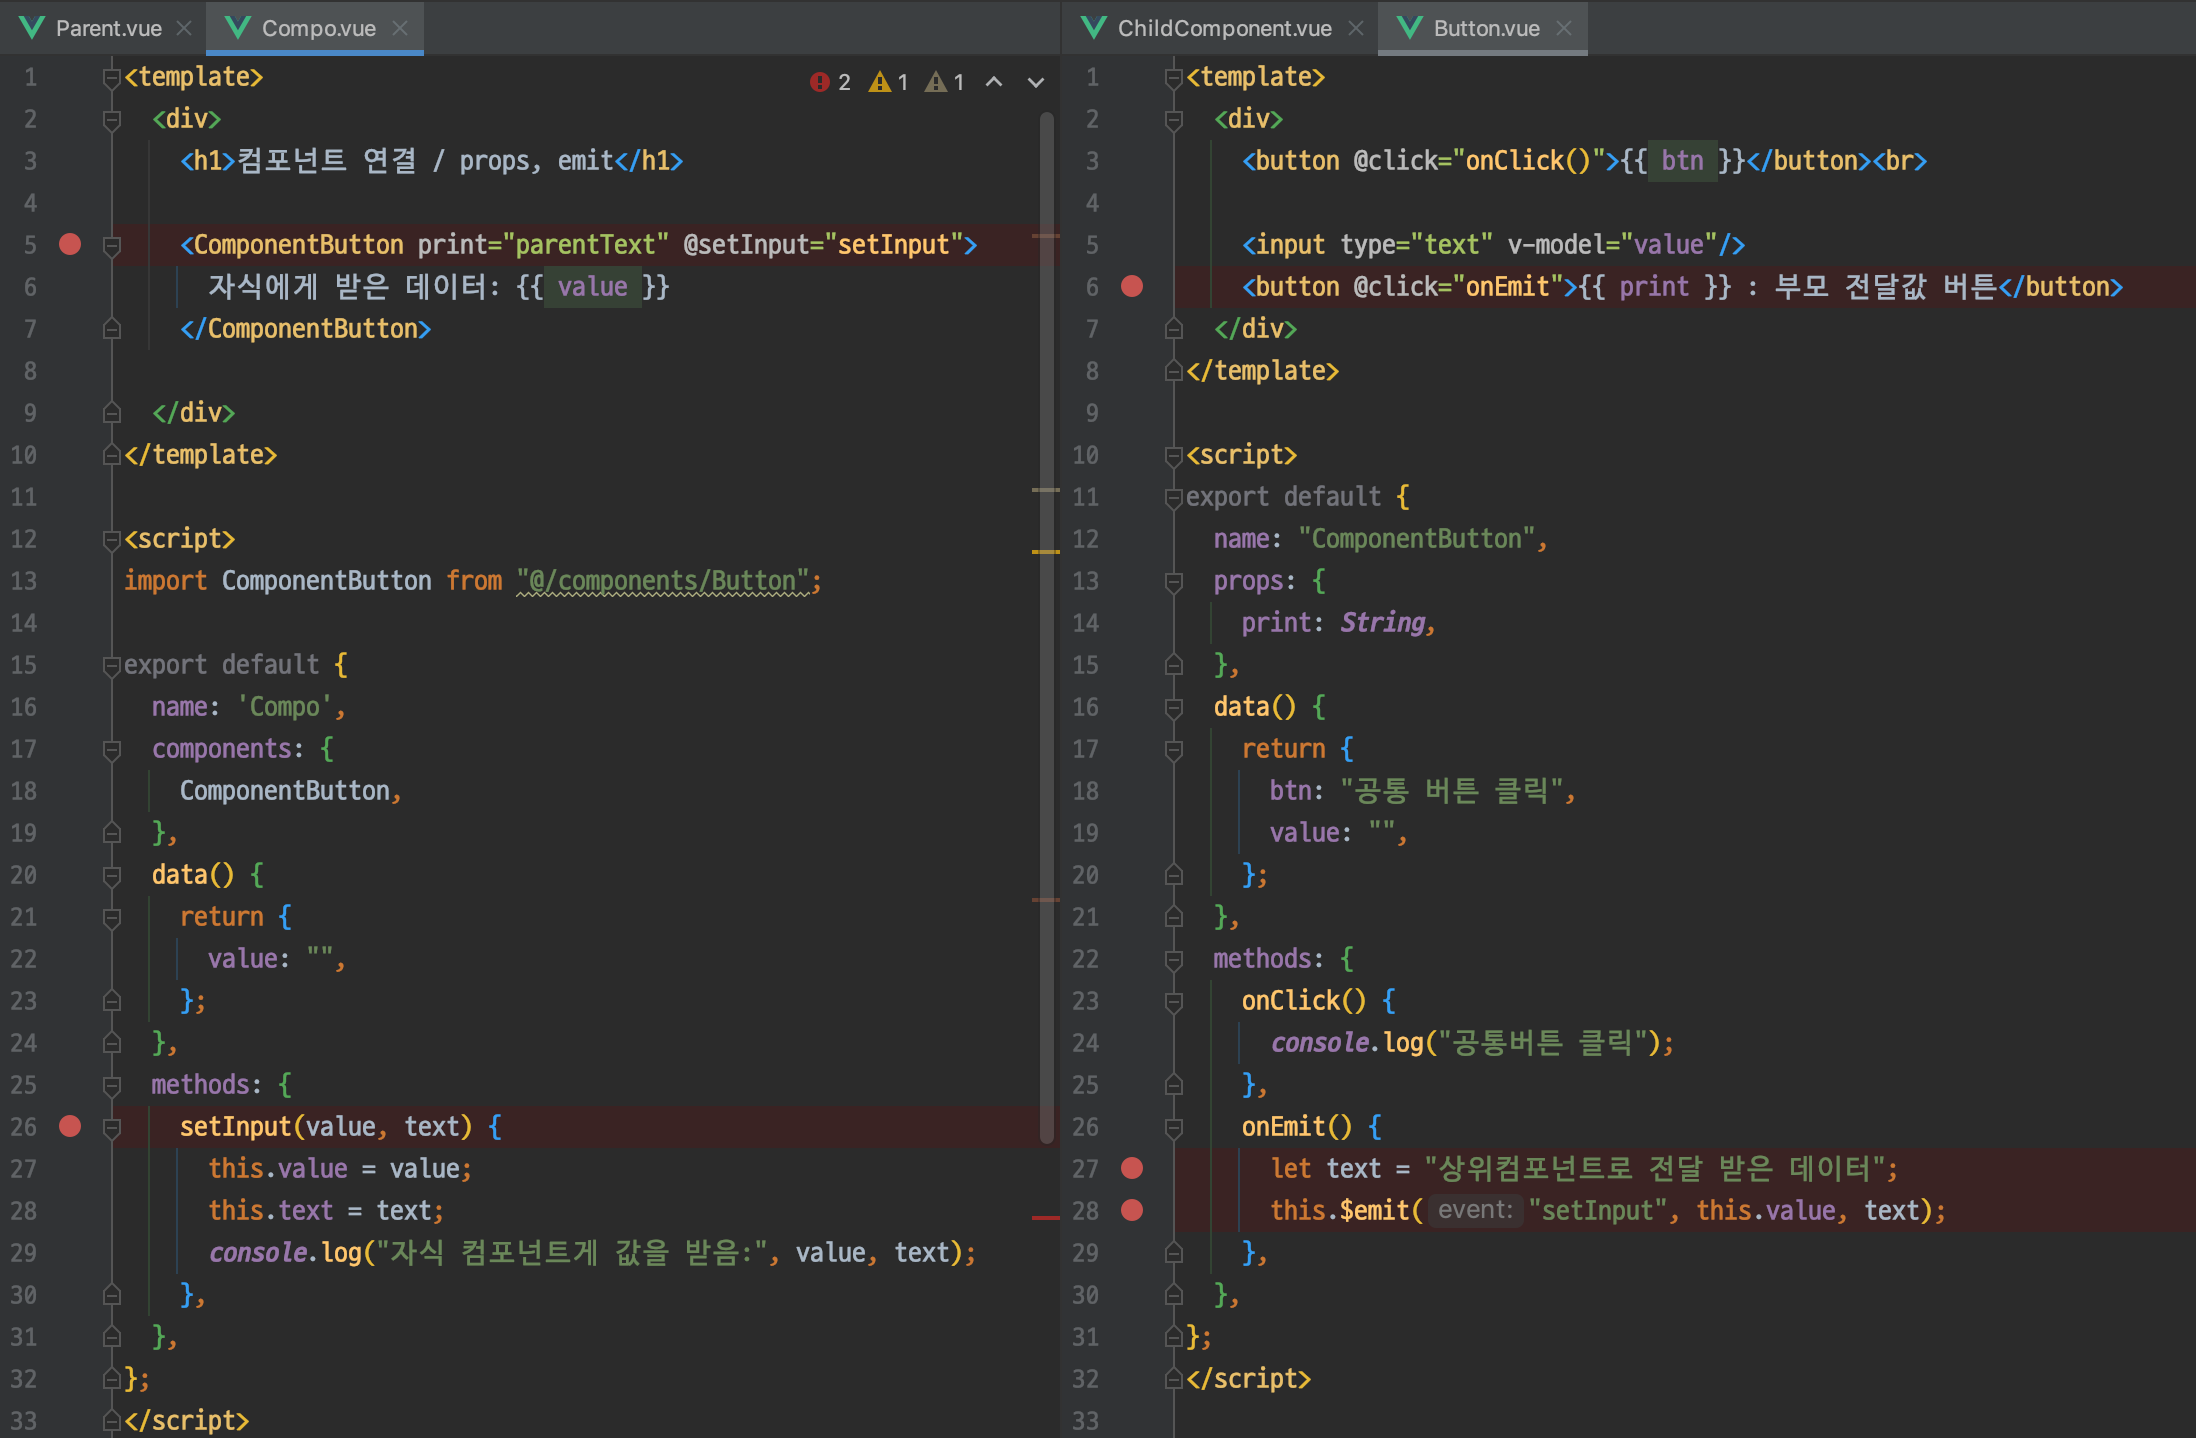
Task: Collapse the script tag in Compo.vue
Action: [112, 539]
